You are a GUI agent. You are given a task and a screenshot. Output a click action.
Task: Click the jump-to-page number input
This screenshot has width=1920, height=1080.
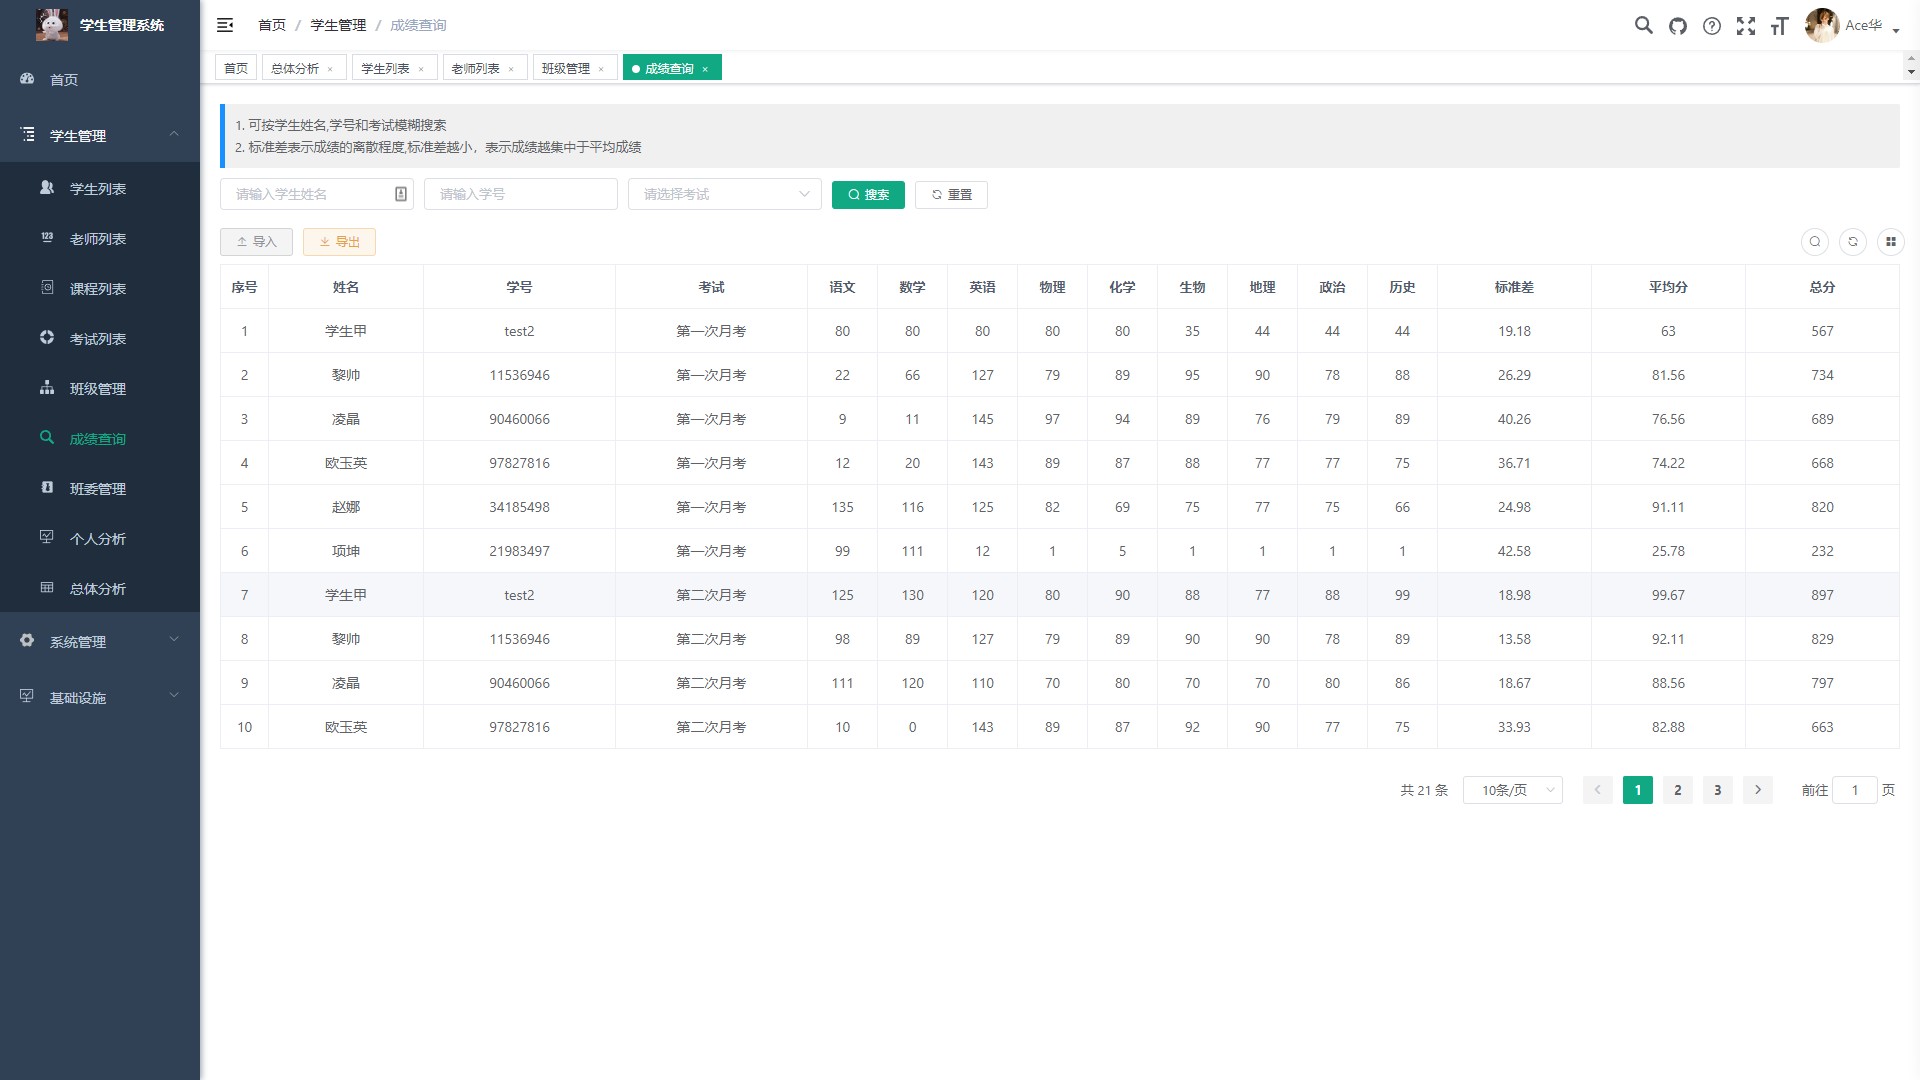coord(1854,790)
